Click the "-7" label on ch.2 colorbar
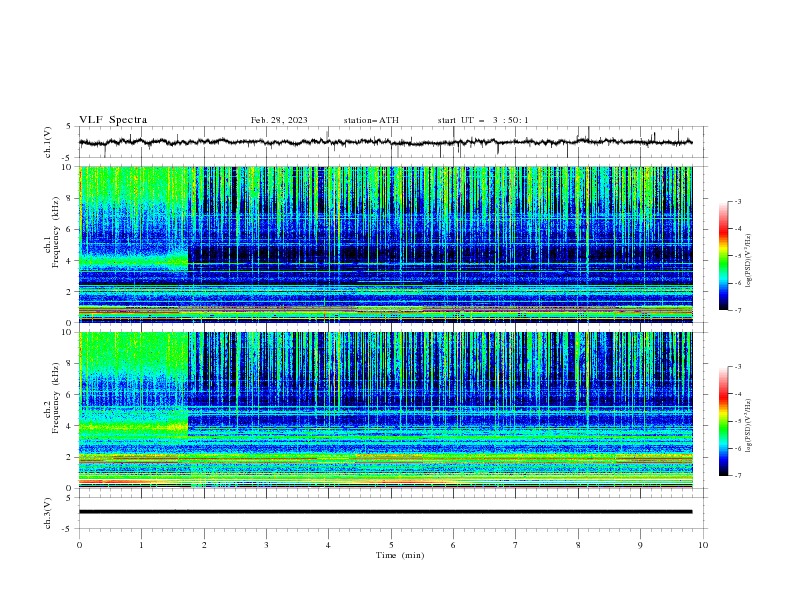This screenshot has width=792, height=612. pyautogui.click(x=738, y=475)
